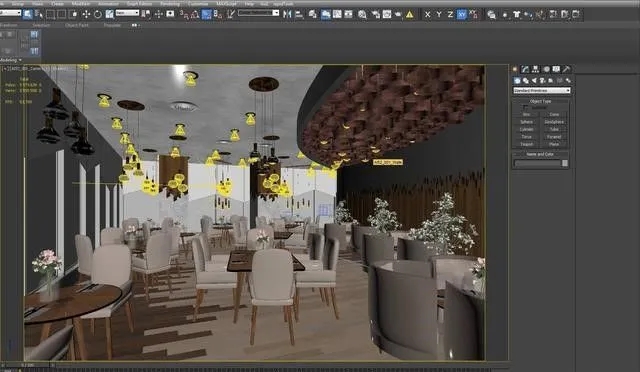This screenshot has width=640, height=372.
Task: Toggle Angle Snap in the toolbar
Action: [x=195, y=14]
